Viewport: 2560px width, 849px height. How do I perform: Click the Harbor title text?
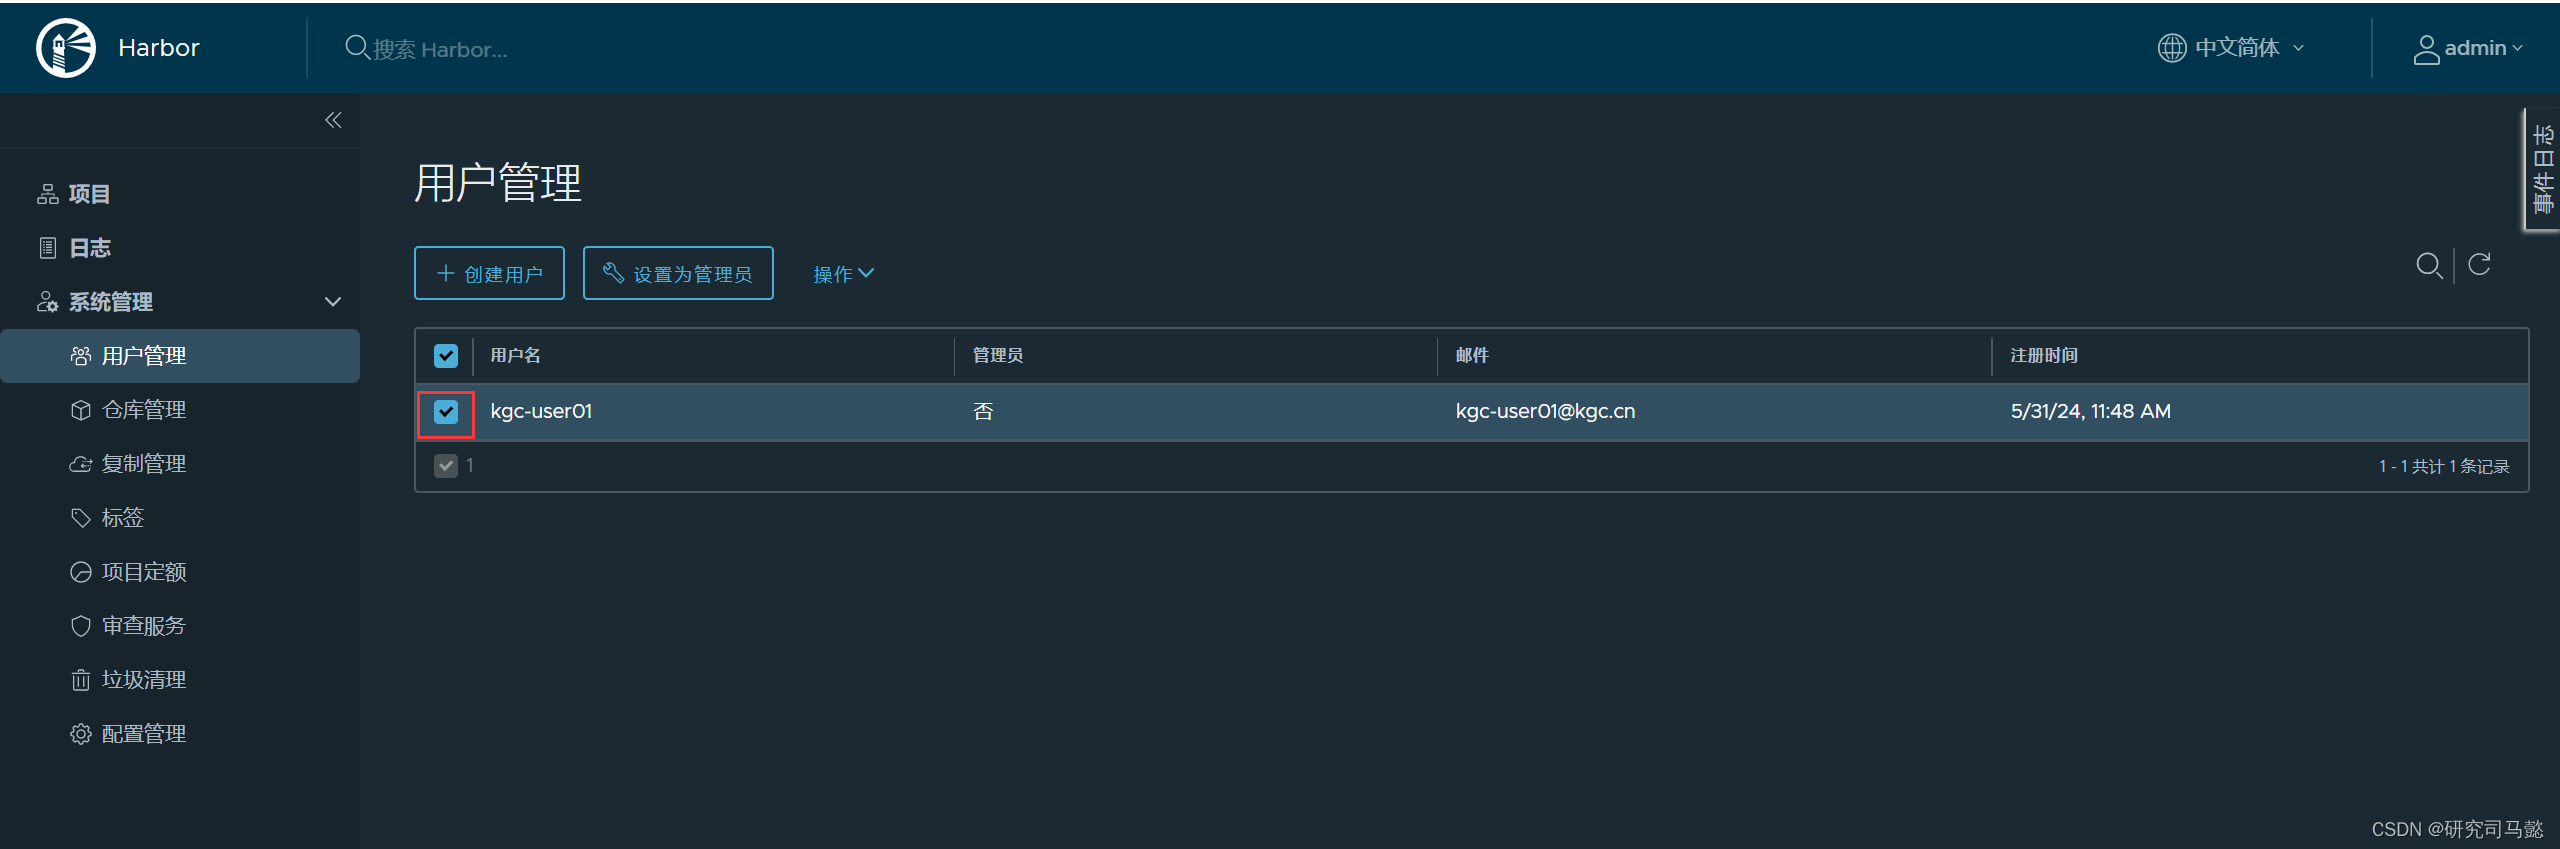(x=159, y=48)
